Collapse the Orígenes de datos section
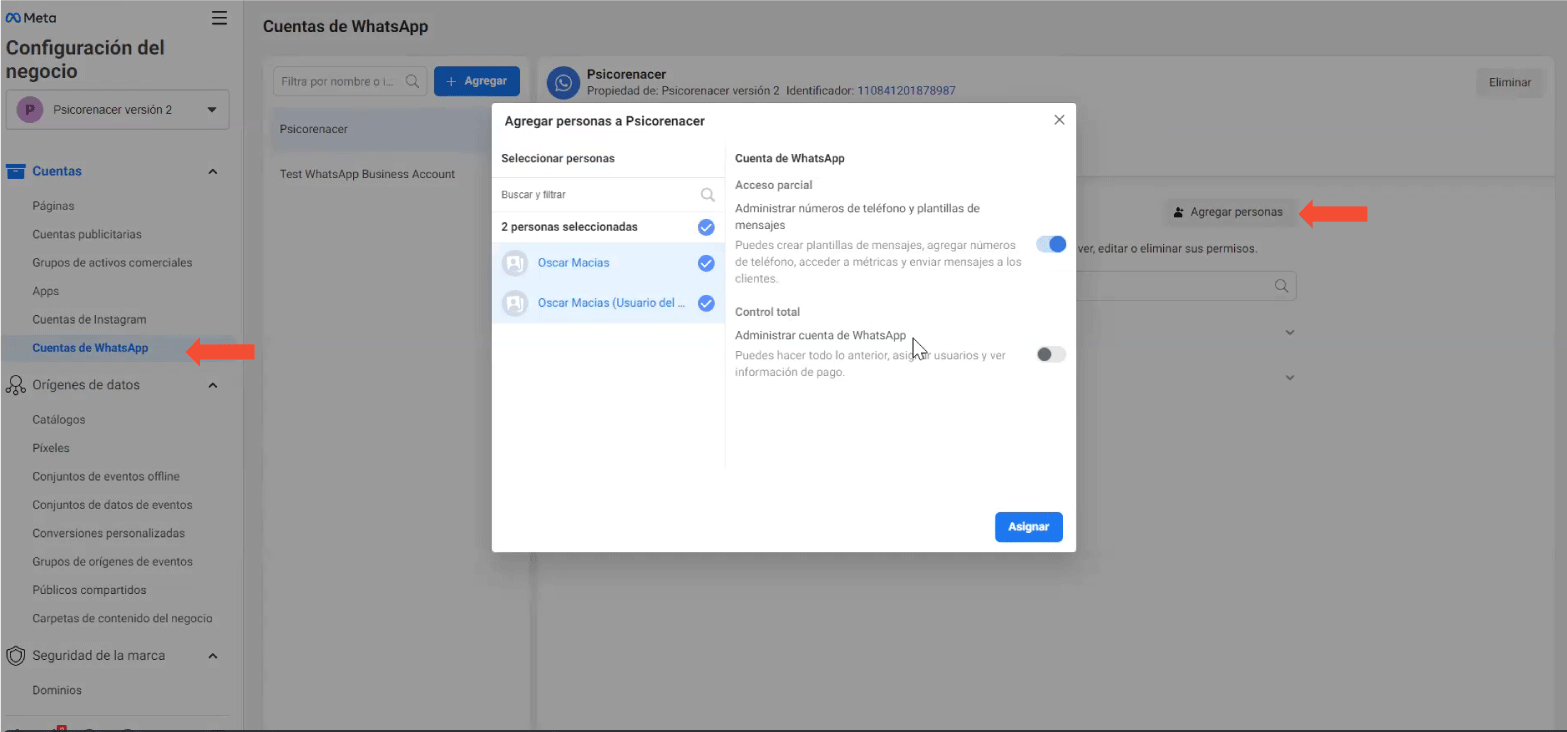Screen dimensions: 1567x732 click(x=212, y=386)
